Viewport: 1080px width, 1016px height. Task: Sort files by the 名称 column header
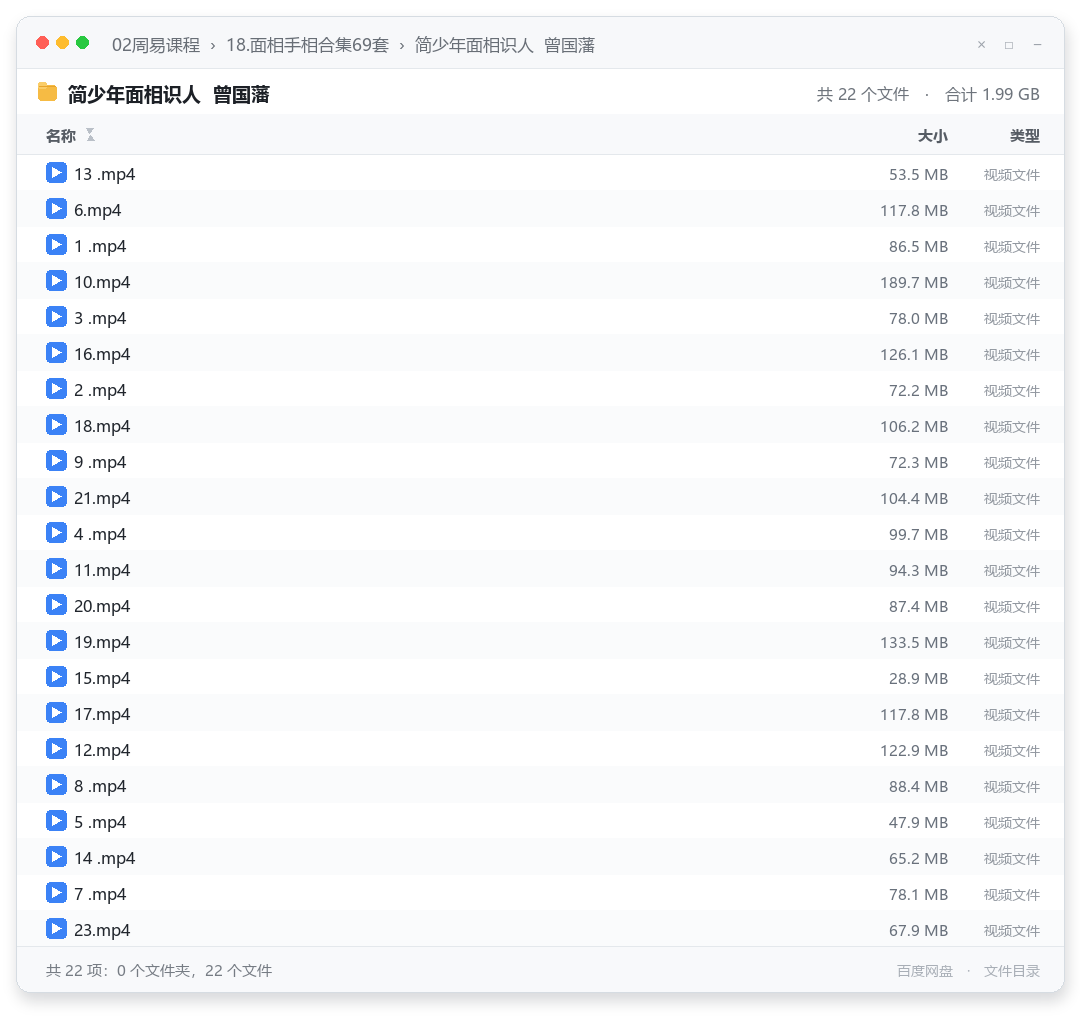pyautogui.click(x=61, y=136)
